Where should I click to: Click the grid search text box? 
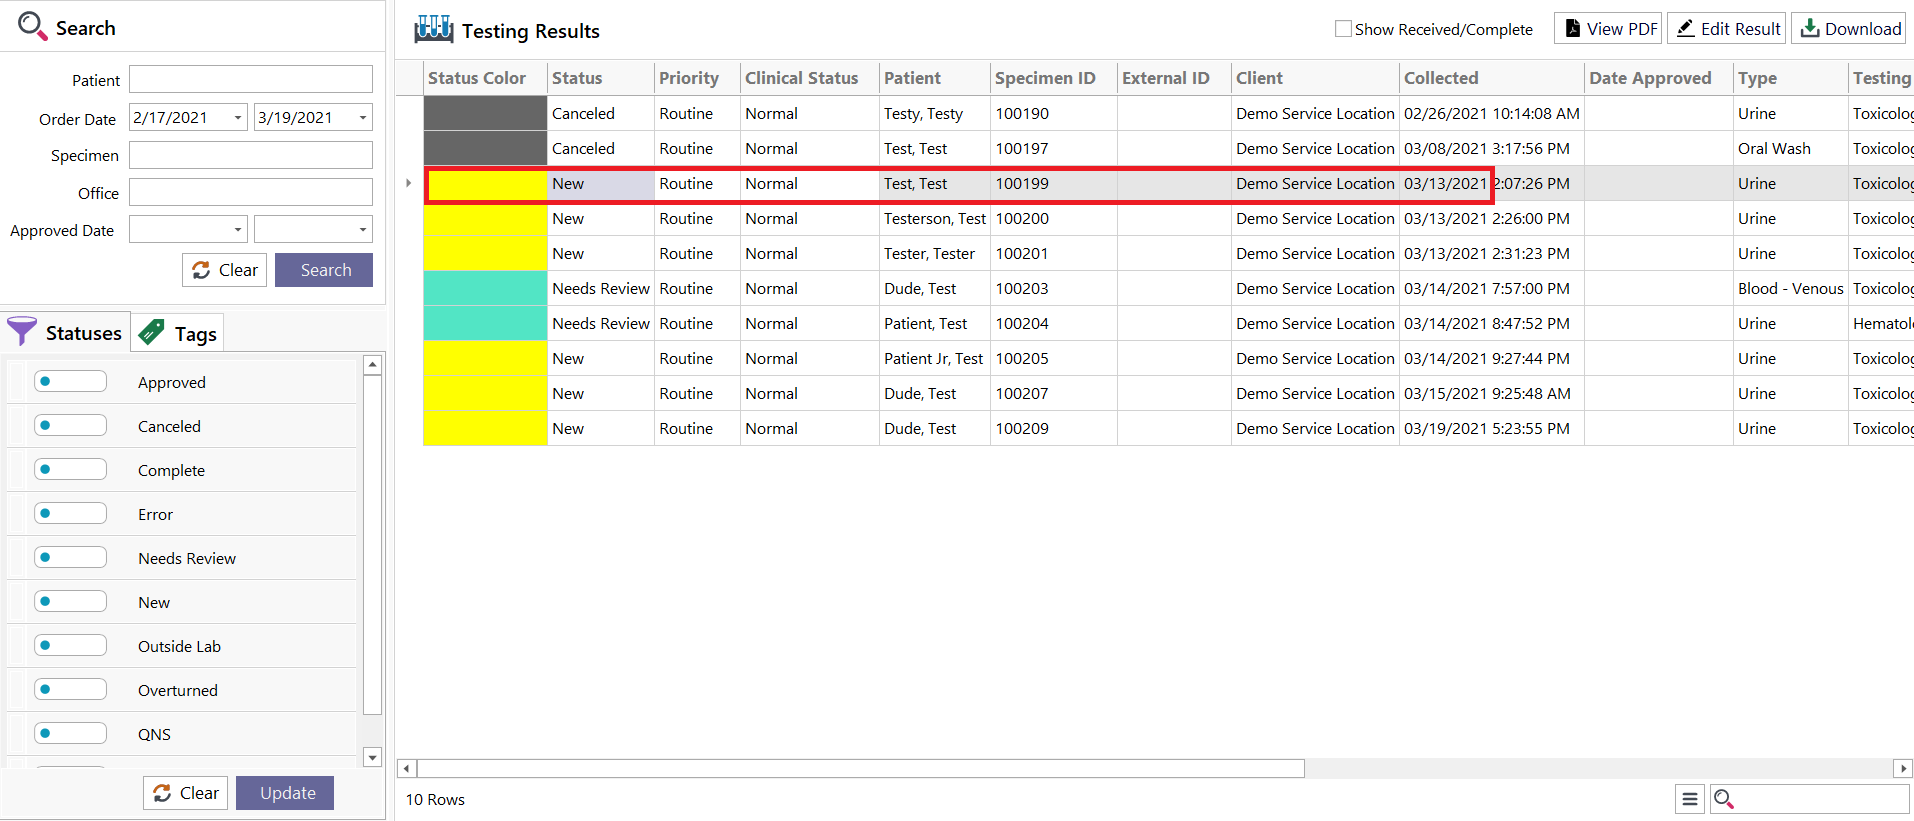[1822, 799]
